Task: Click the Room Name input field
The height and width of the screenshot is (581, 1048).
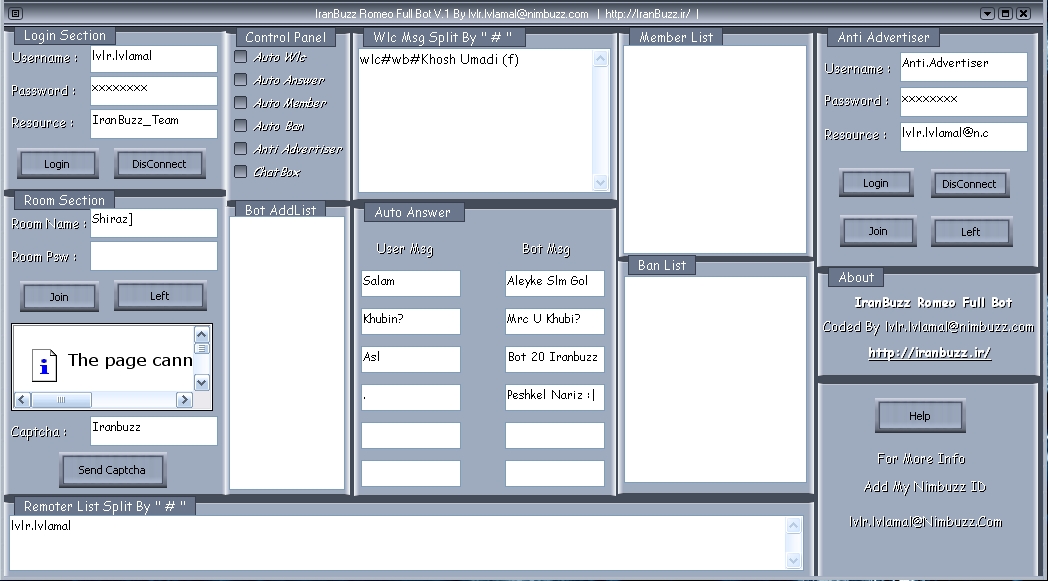Action: [154, 223]
